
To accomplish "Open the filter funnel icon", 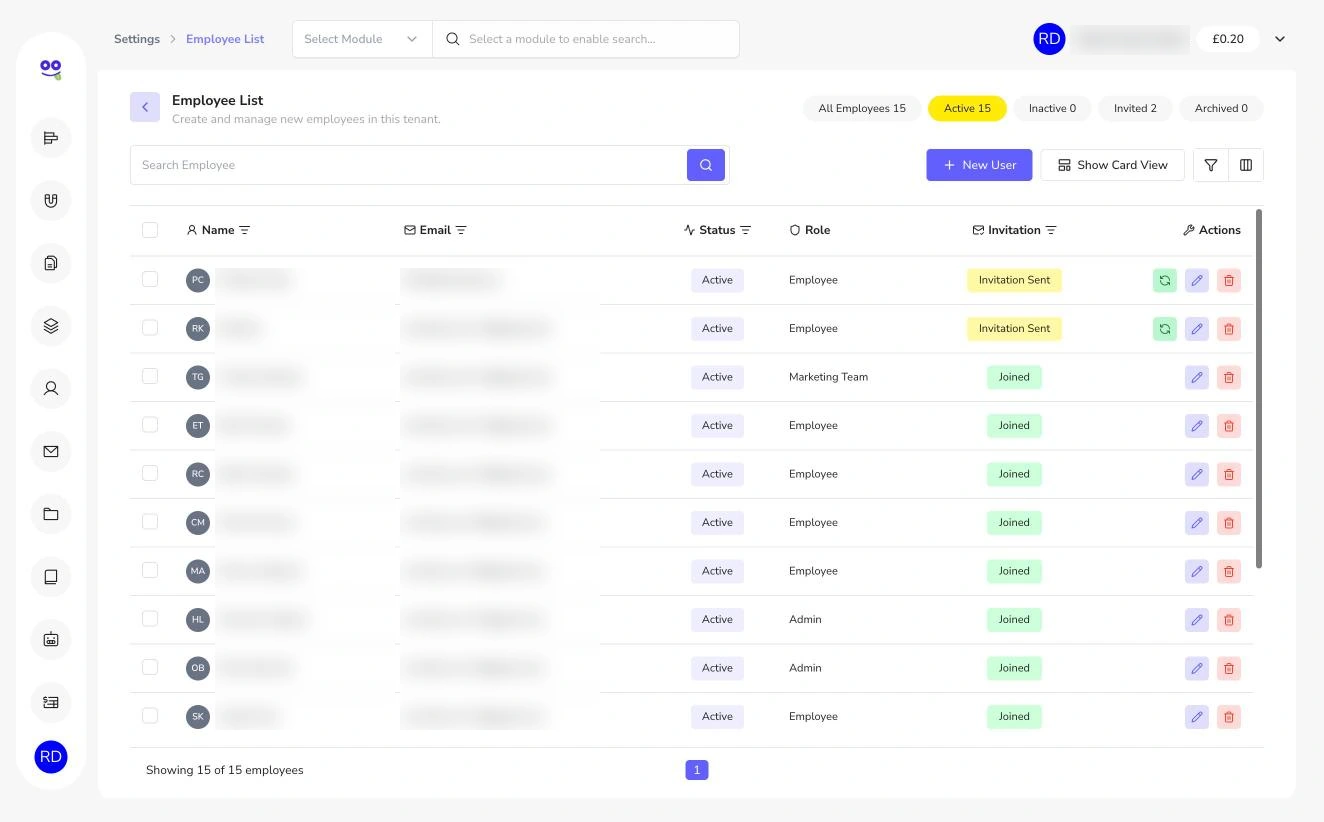I will pos(1211,165).
